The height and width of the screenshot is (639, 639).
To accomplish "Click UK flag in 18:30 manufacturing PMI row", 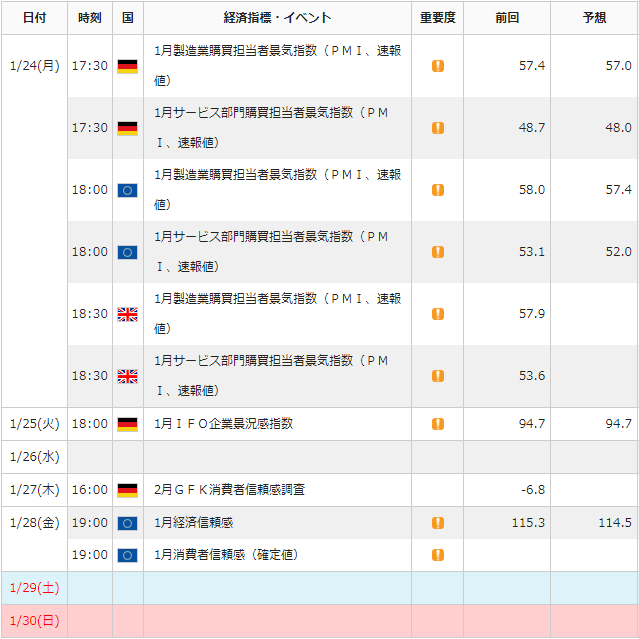I will [x=128, y=314].
